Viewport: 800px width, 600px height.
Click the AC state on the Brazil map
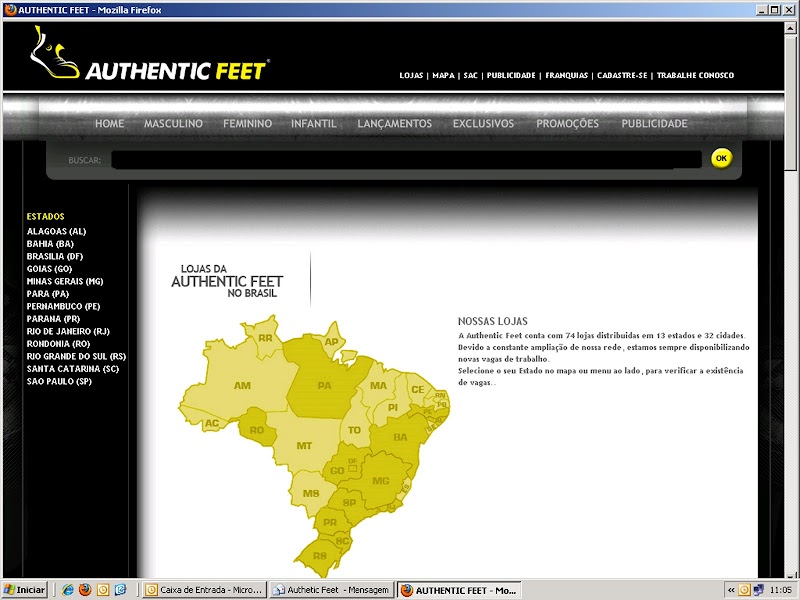point(212,423)
